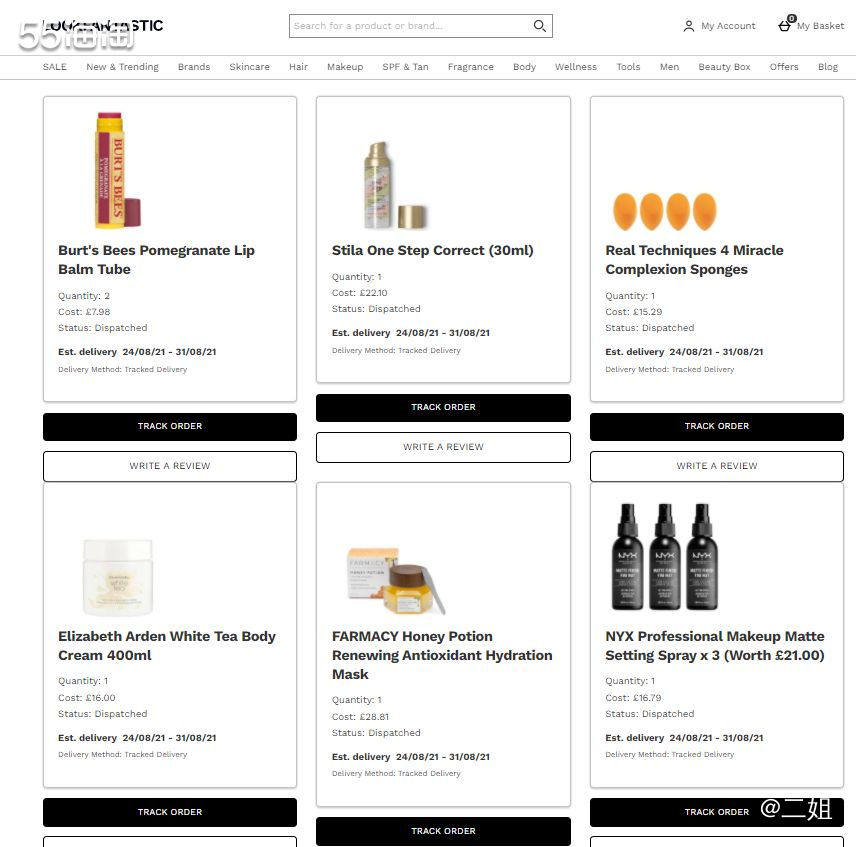Open the Brands menu
Image resolution: width=856 pixels, height=847 pixels.
tap(194, 67)
